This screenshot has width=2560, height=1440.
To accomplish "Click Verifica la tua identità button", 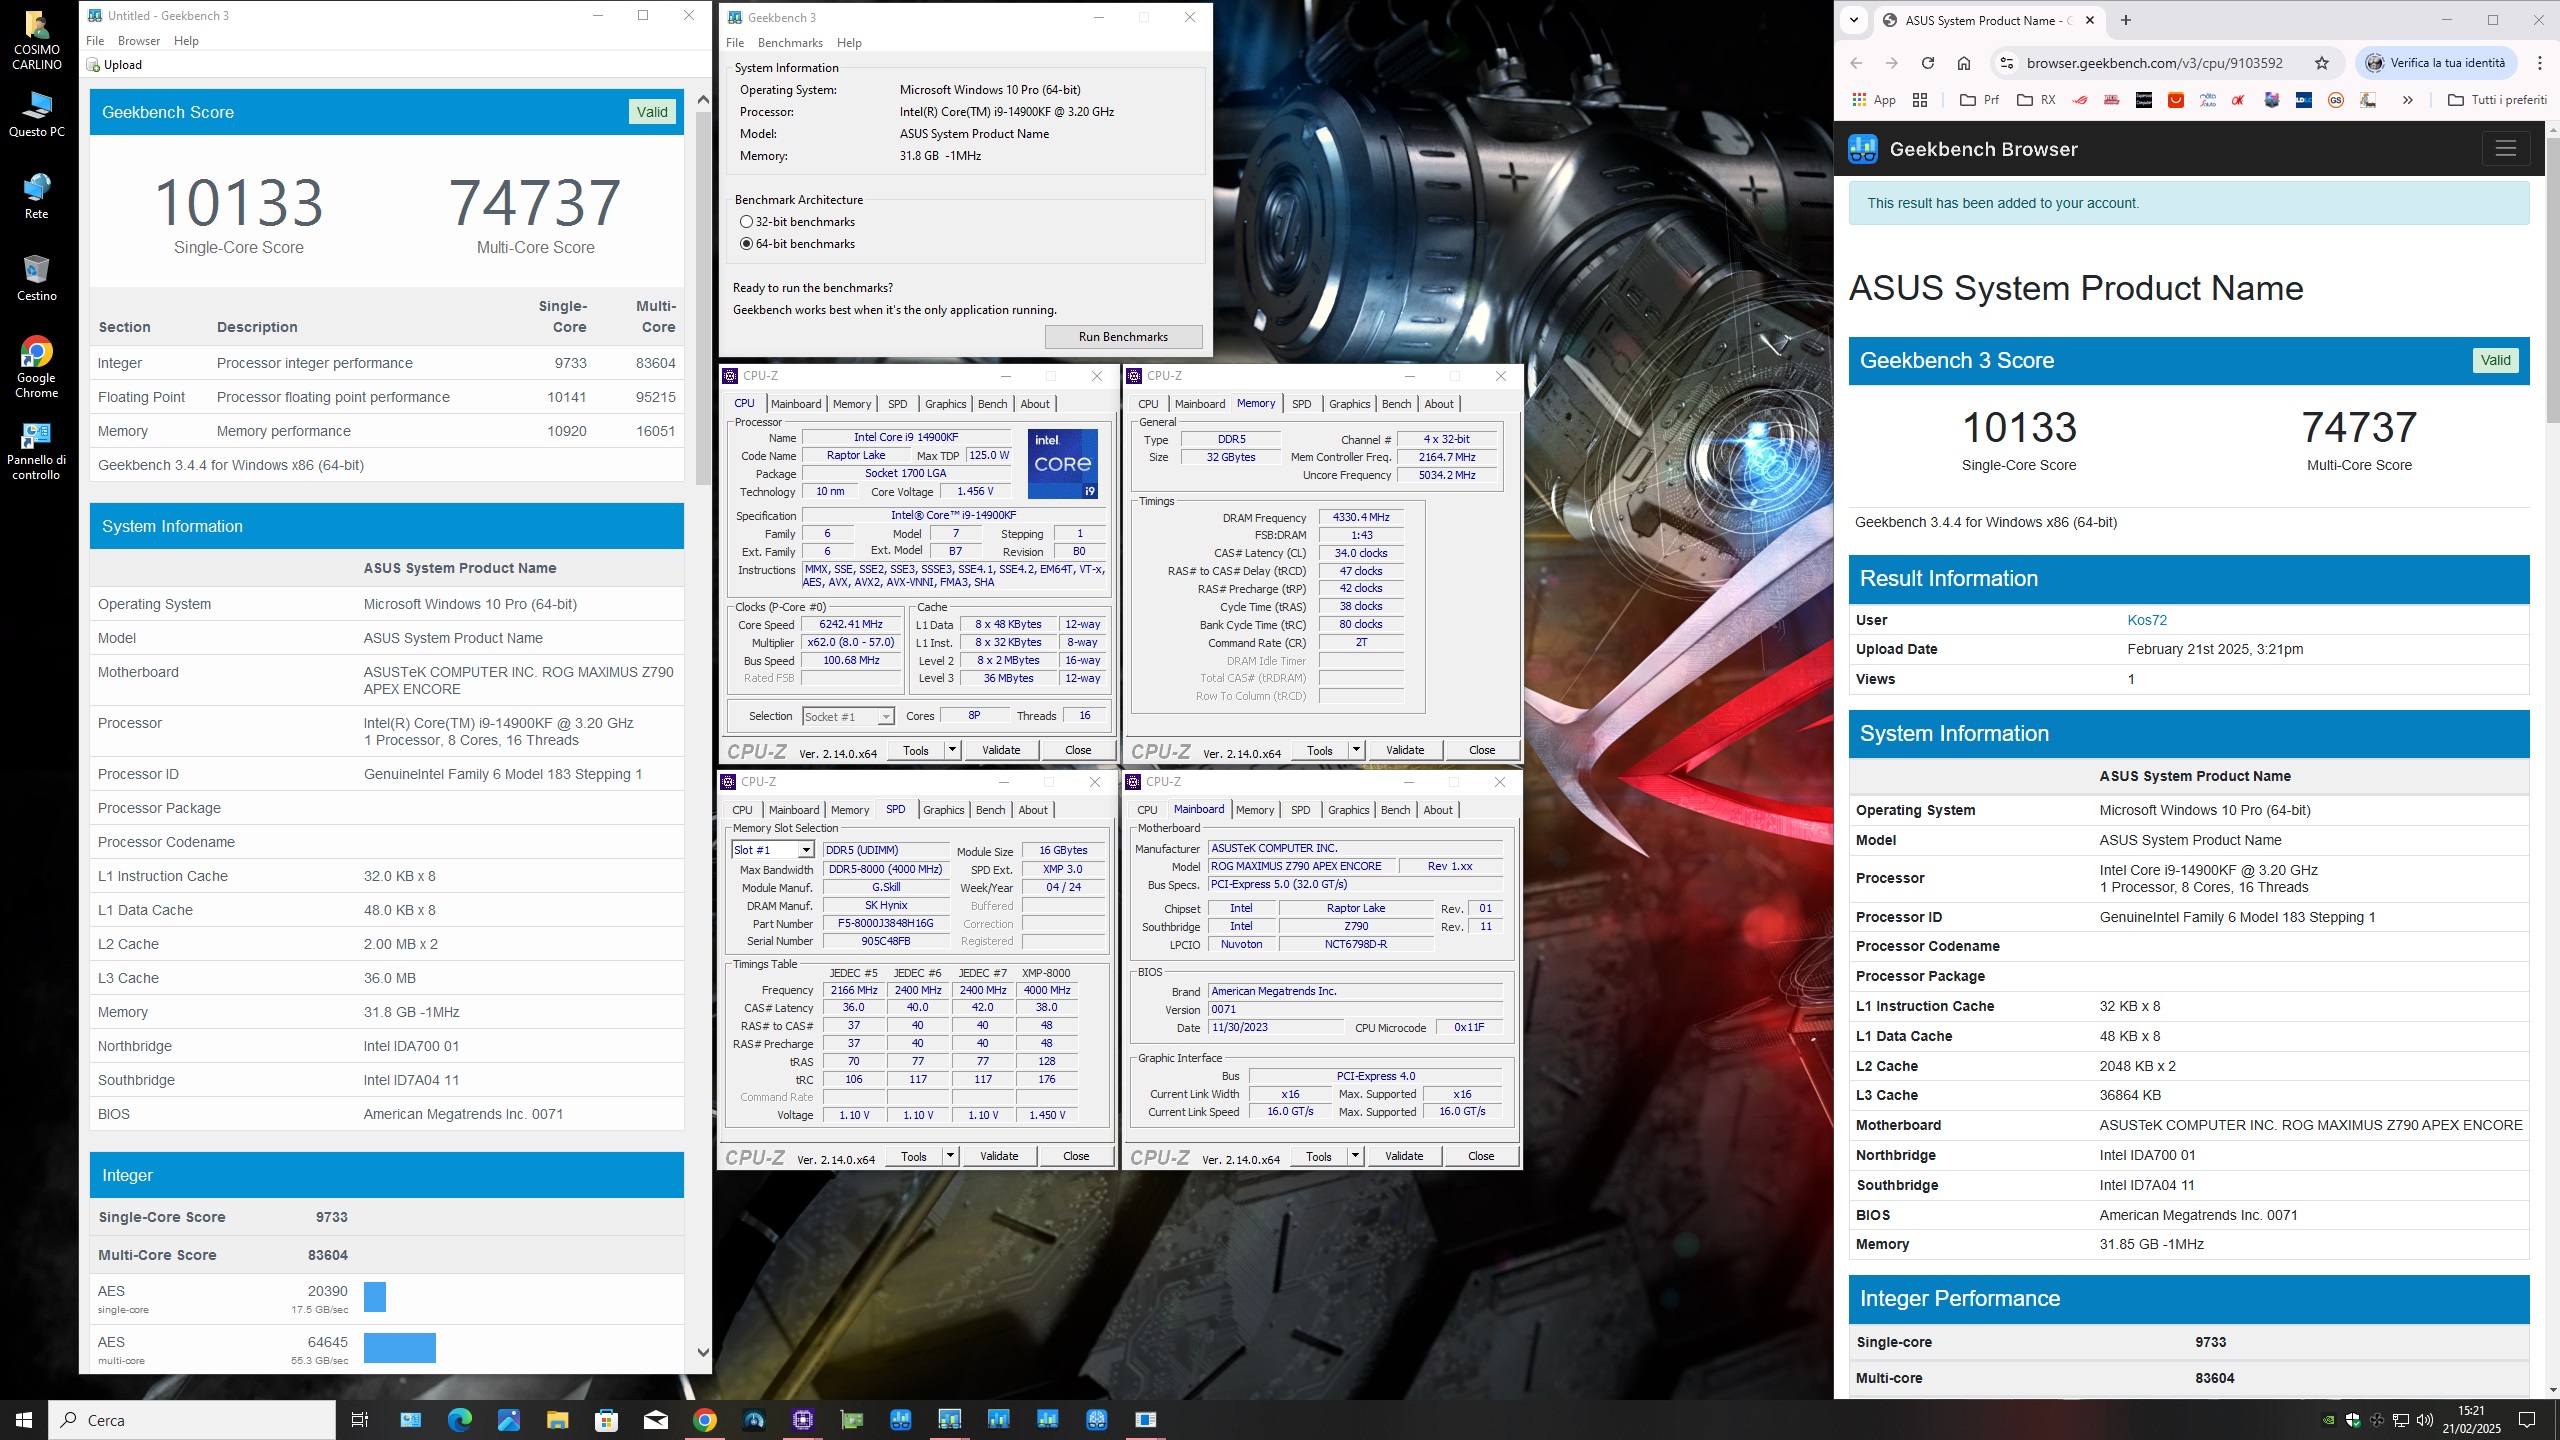I will point(2436,63).
